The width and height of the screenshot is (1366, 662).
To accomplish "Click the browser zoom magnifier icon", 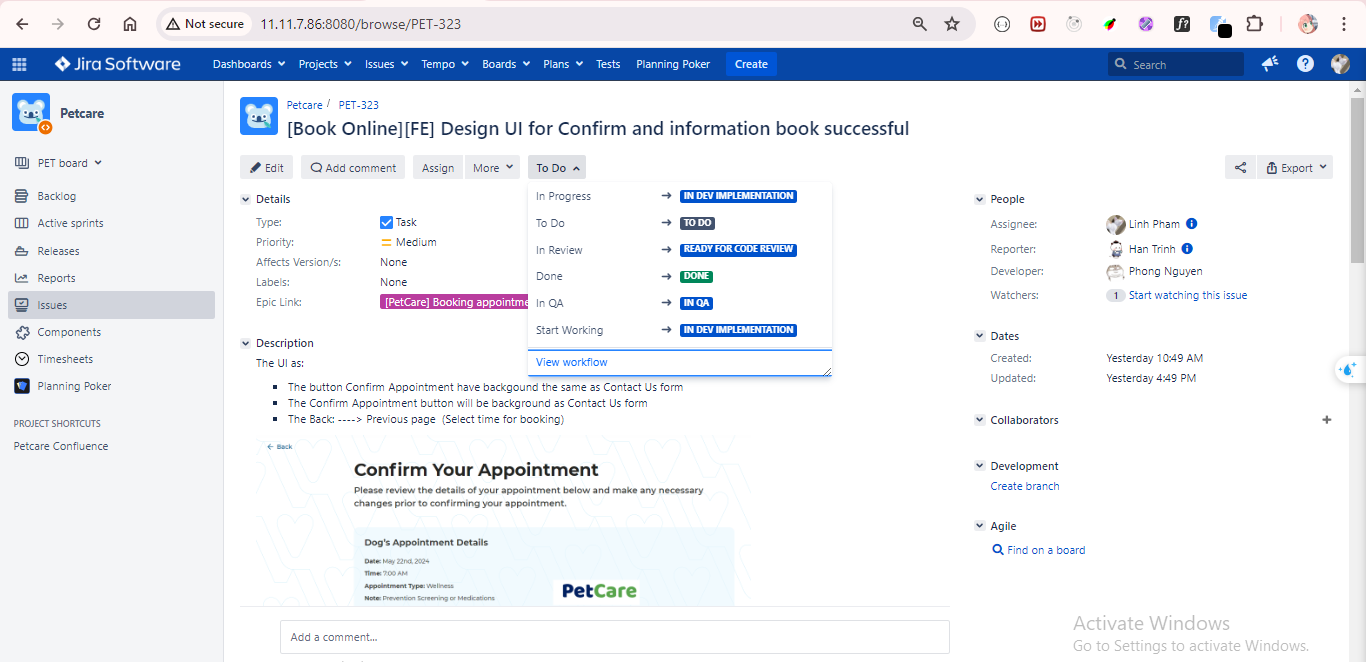I will coord(919,24).
